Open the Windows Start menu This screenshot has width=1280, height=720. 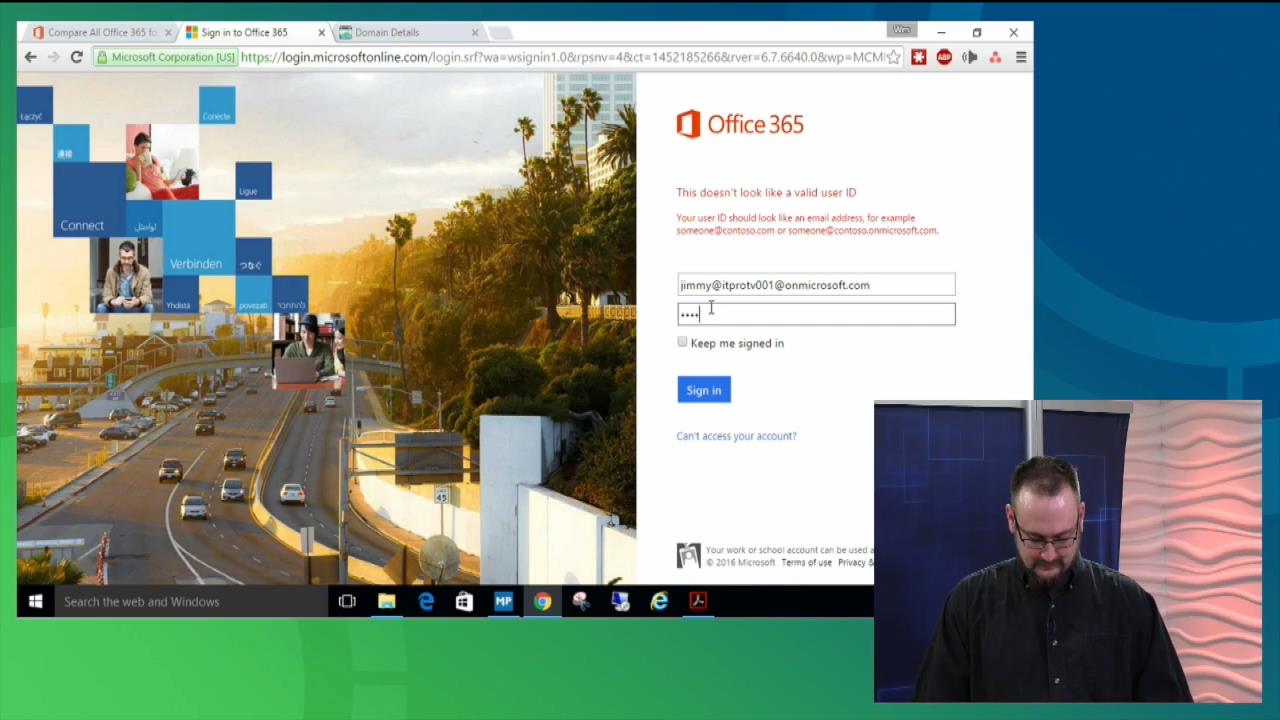[x=36, y=601]
